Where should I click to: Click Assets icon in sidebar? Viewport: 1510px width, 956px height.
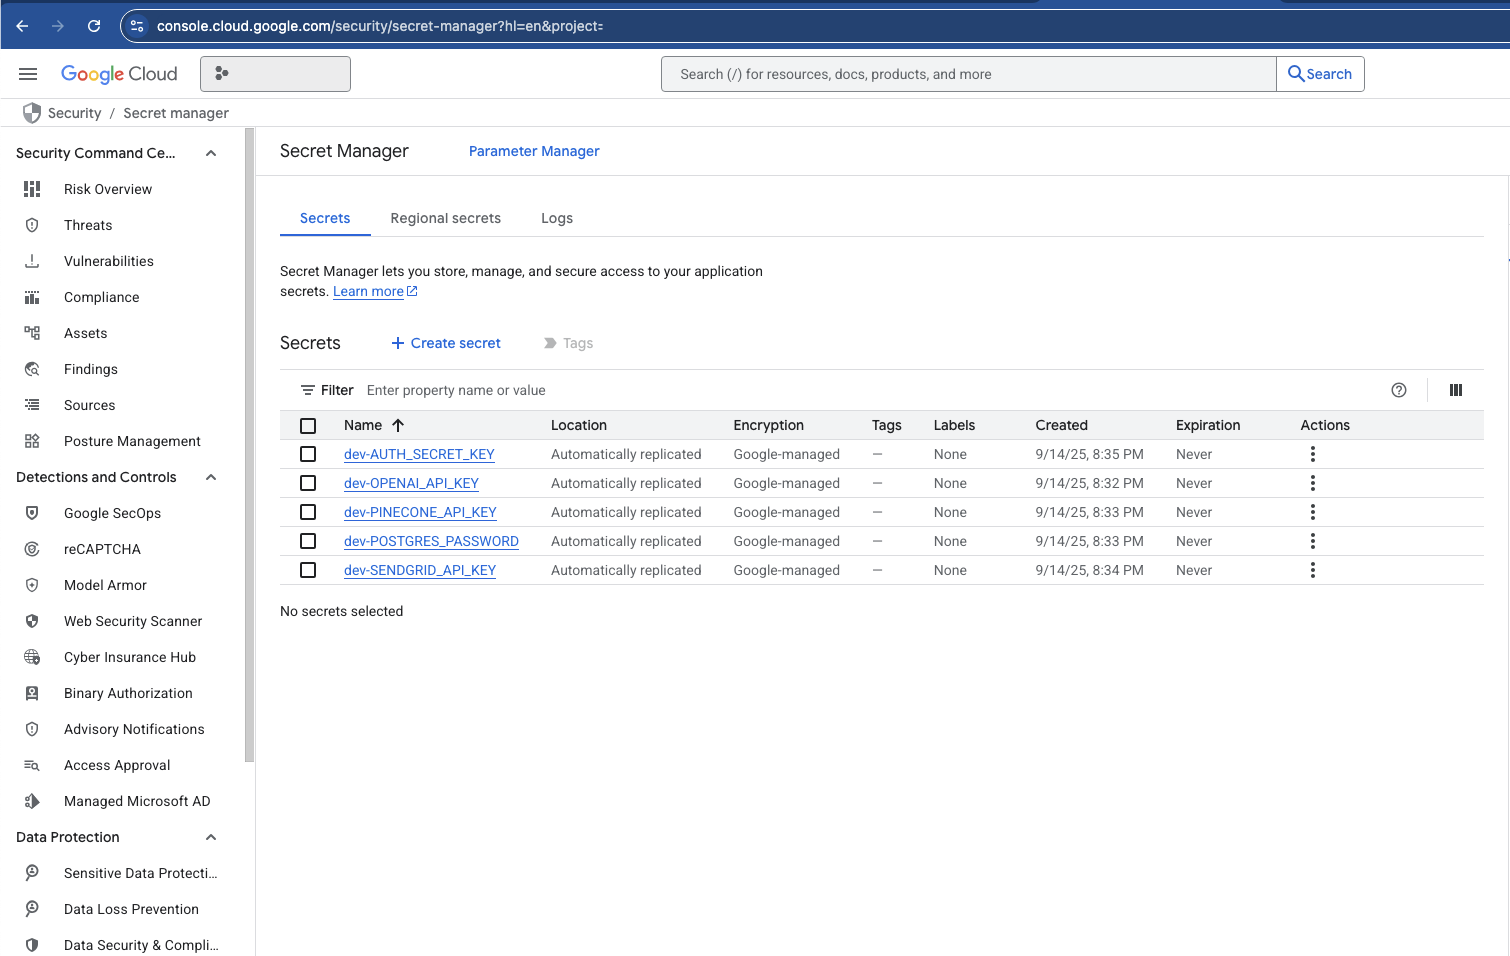[32, 333]
